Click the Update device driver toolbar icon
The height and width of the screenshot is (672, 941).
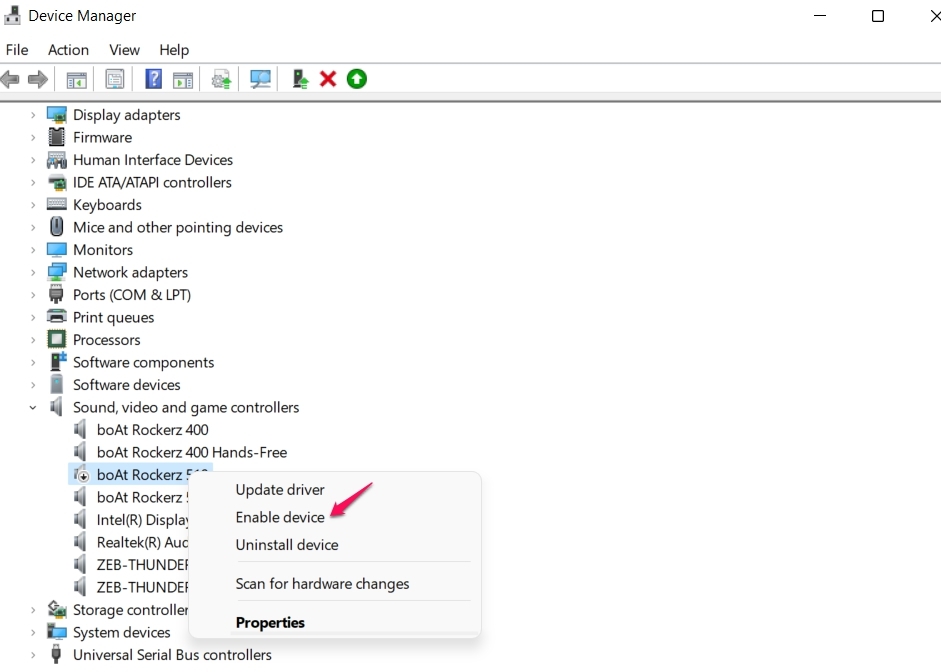[x=221, y=79]
